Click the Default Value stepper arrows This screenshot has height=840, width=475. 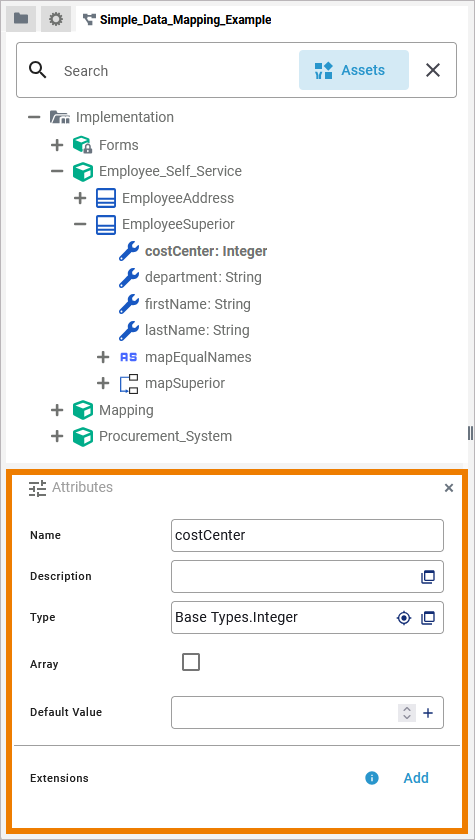tap(407, 712)
